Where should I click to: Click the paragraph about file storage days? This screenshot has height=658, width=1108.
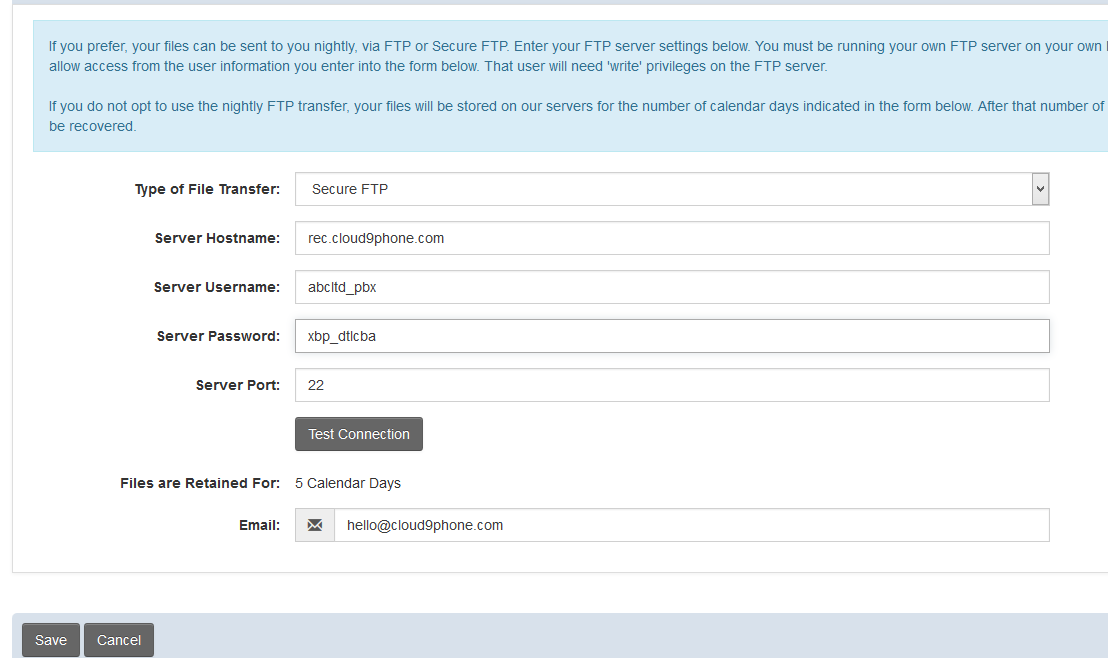[578, 116]
